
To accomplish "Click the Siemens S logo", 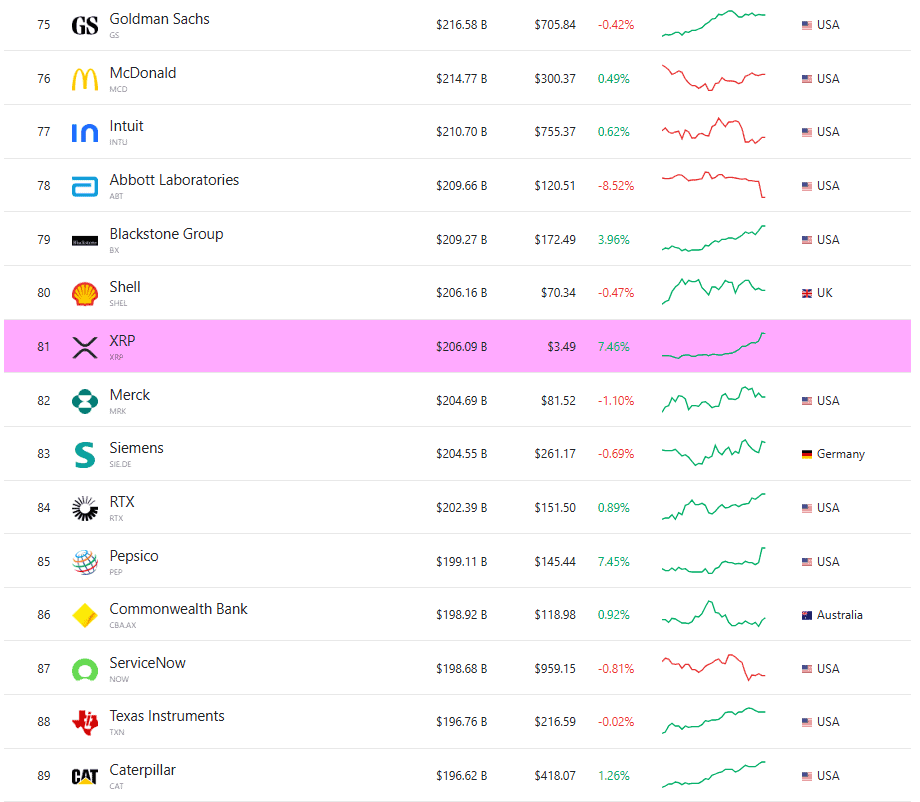I will pyautogui.click(x=84, y=454).
